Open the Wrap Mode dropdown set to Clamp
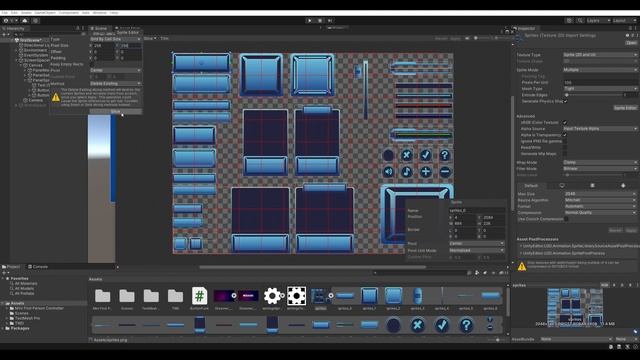Viewport: 640px width, 360px height. point(600,162)
